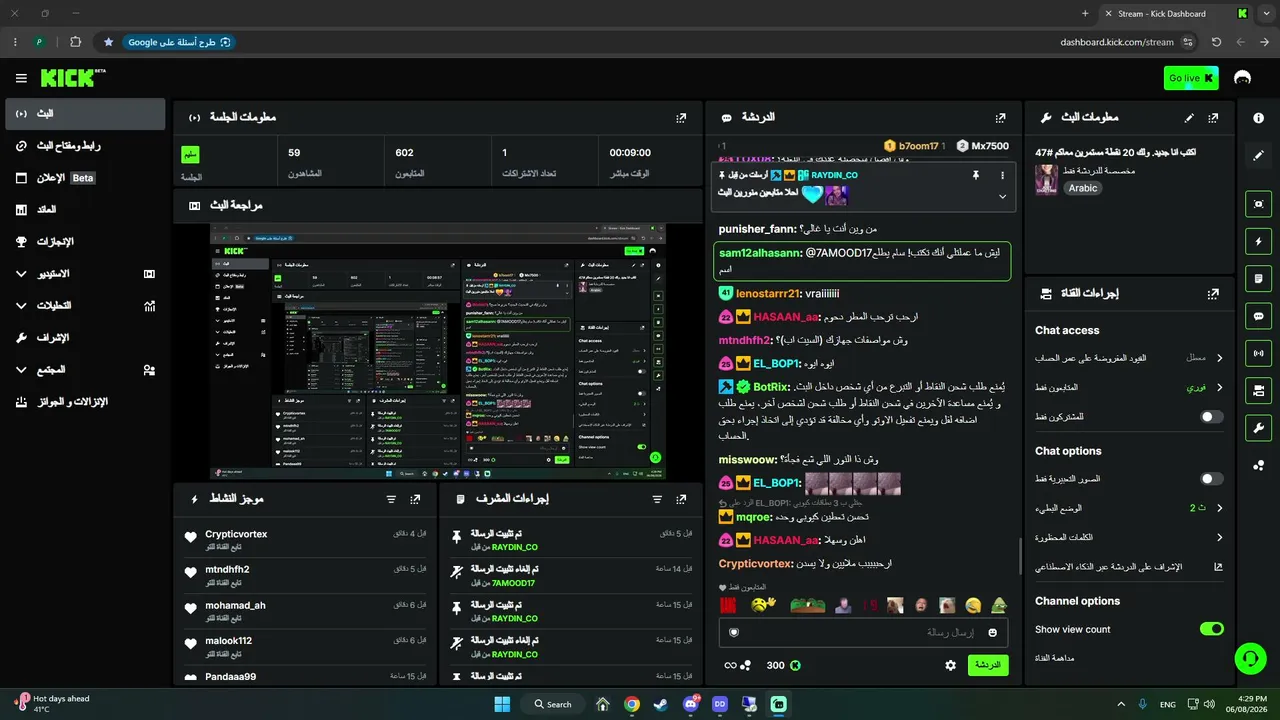
Task: Pop out the الدردشة chat panel
Action: click(1001, 117)
